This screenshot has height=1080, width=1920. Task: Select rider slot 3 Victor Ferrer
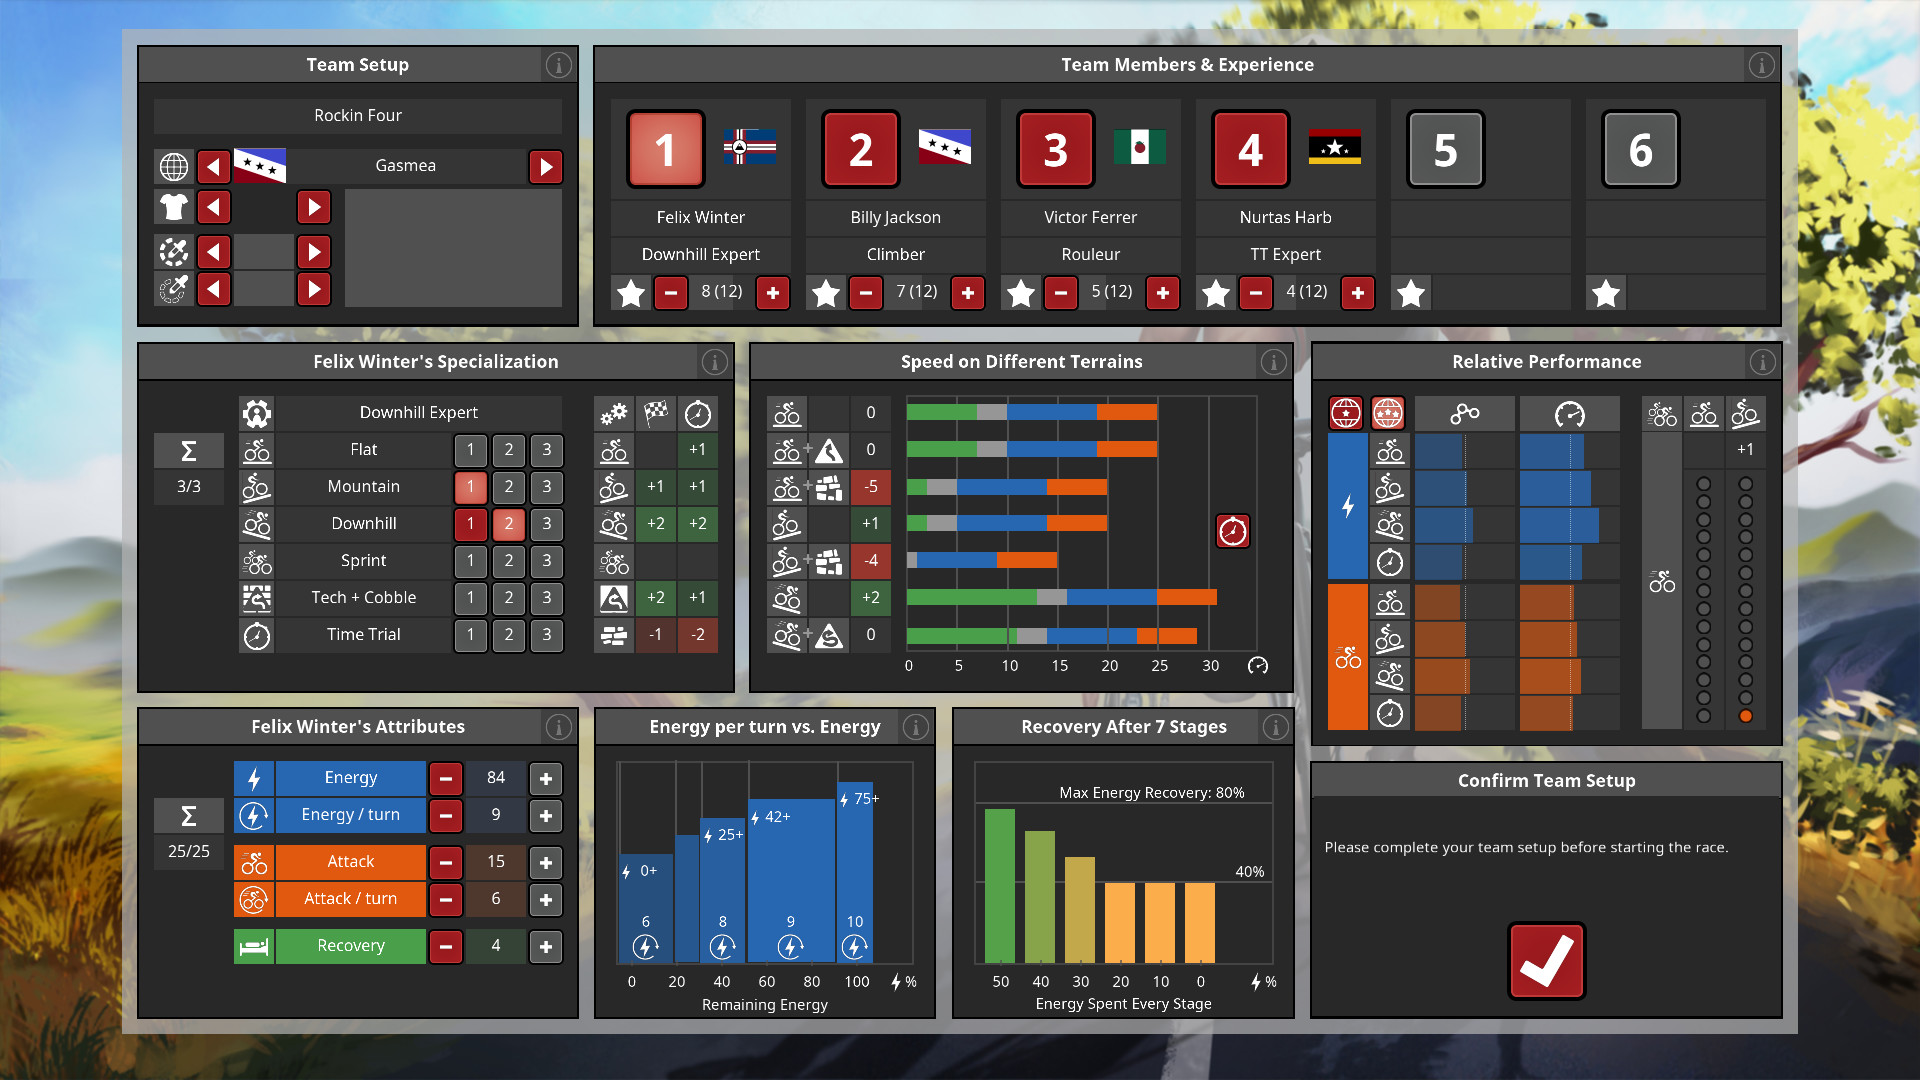pos(1056,150)
